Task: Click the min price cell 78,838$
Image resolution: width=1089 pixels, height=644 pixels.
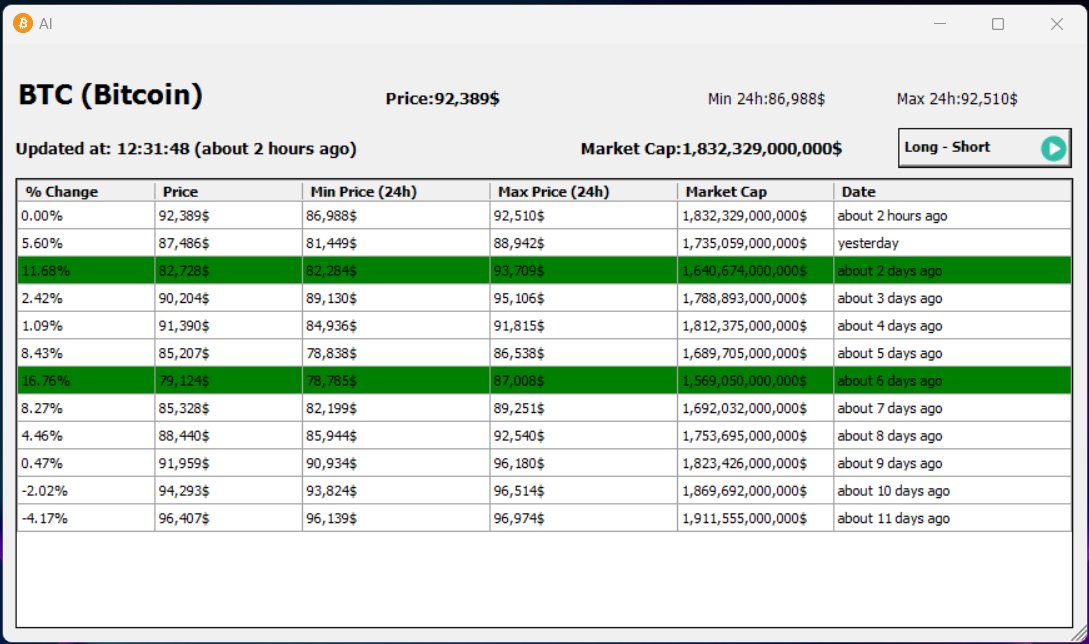Action: (x=396, y=353)
